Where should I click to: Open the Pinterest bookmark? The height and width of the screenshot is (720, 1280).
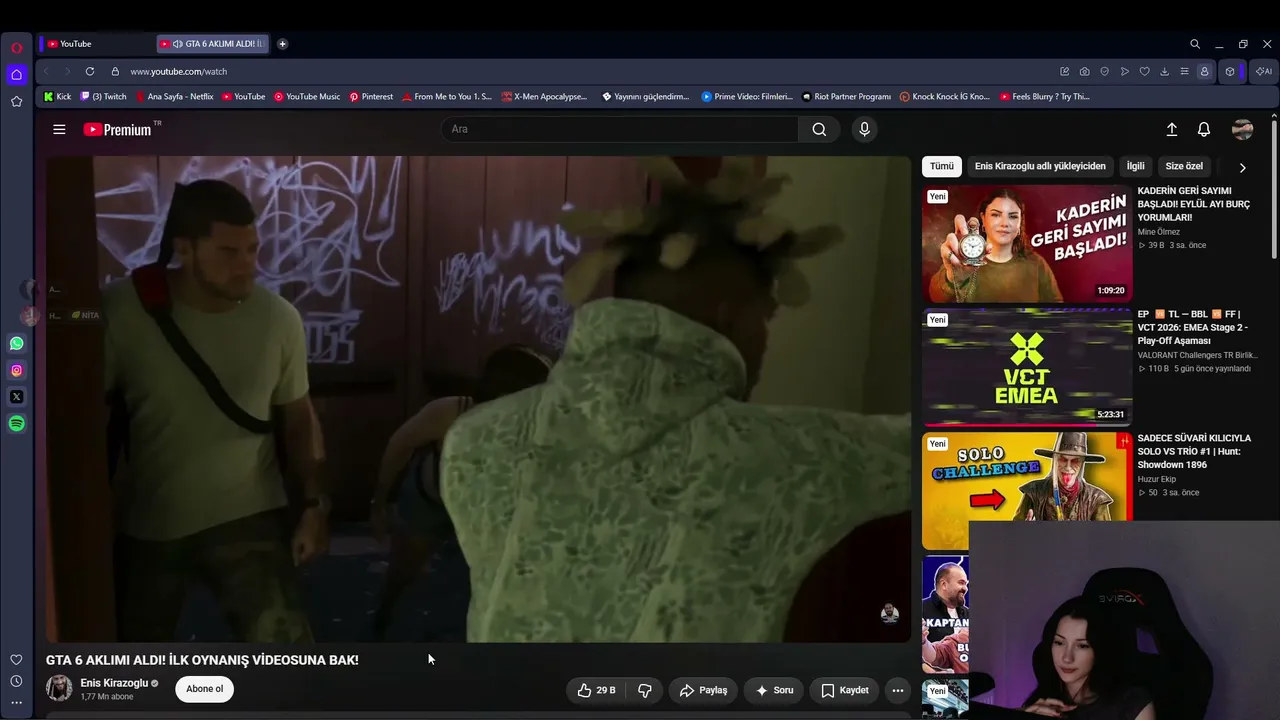pyautogui.click(x=371, y=97)
